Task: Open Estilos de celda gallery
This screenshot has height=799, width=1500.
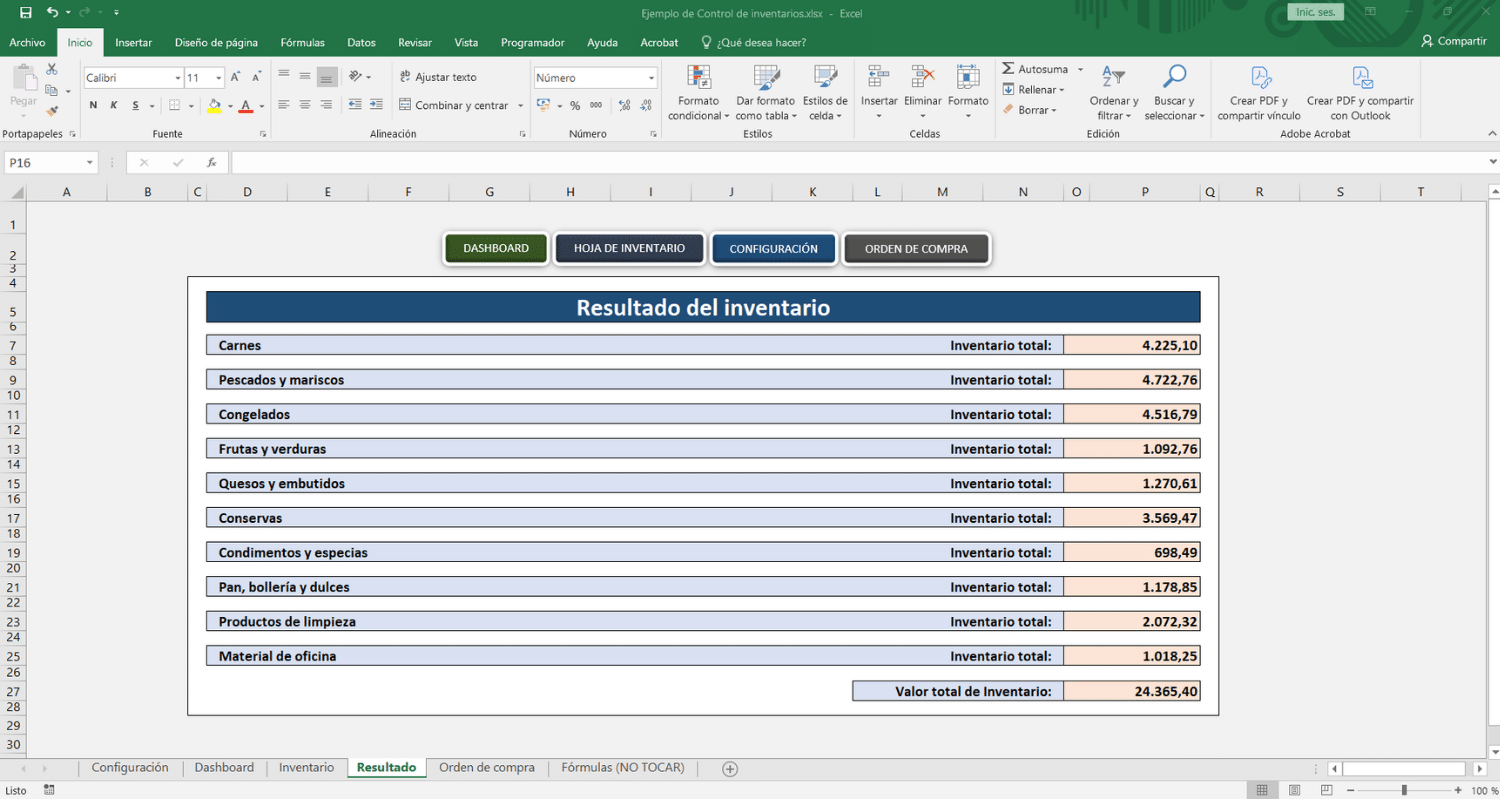Action: (825, 93)
